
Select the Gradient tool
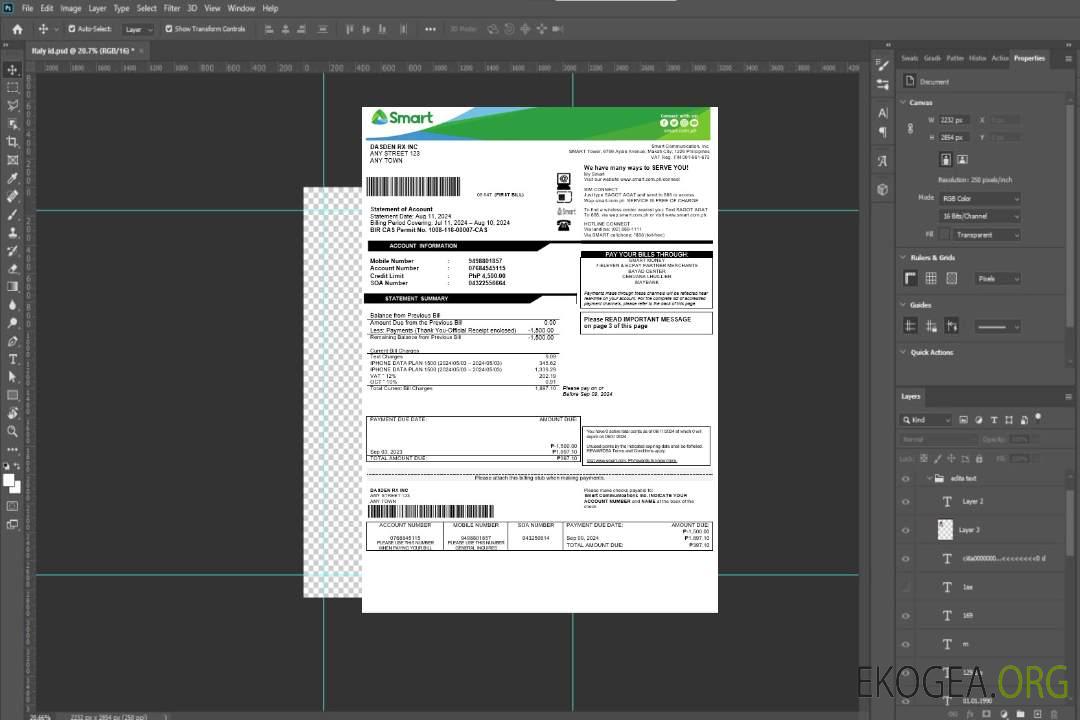click(x=12, y=287)
